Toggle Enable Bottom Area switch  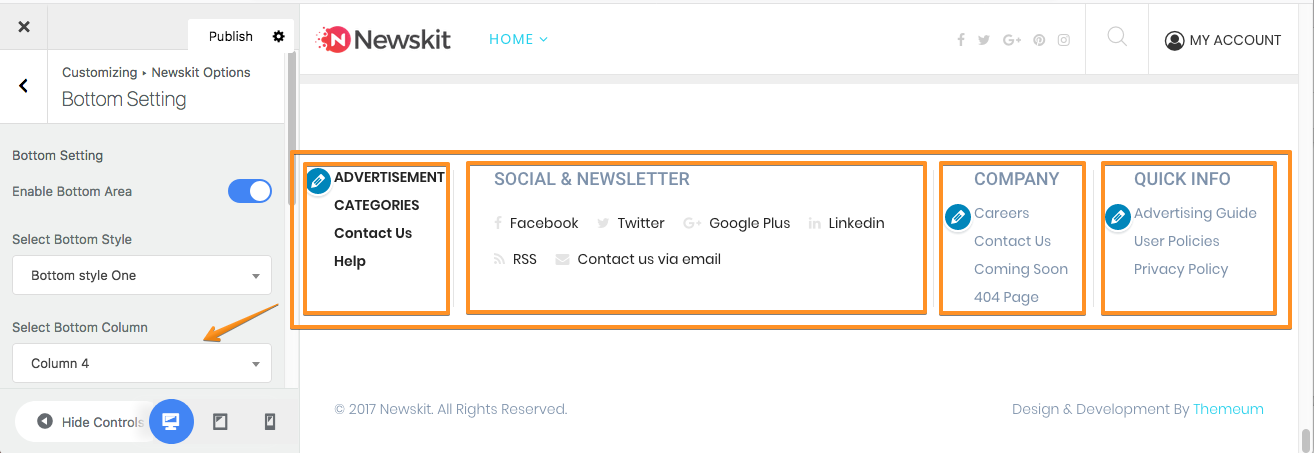[250, 191]
